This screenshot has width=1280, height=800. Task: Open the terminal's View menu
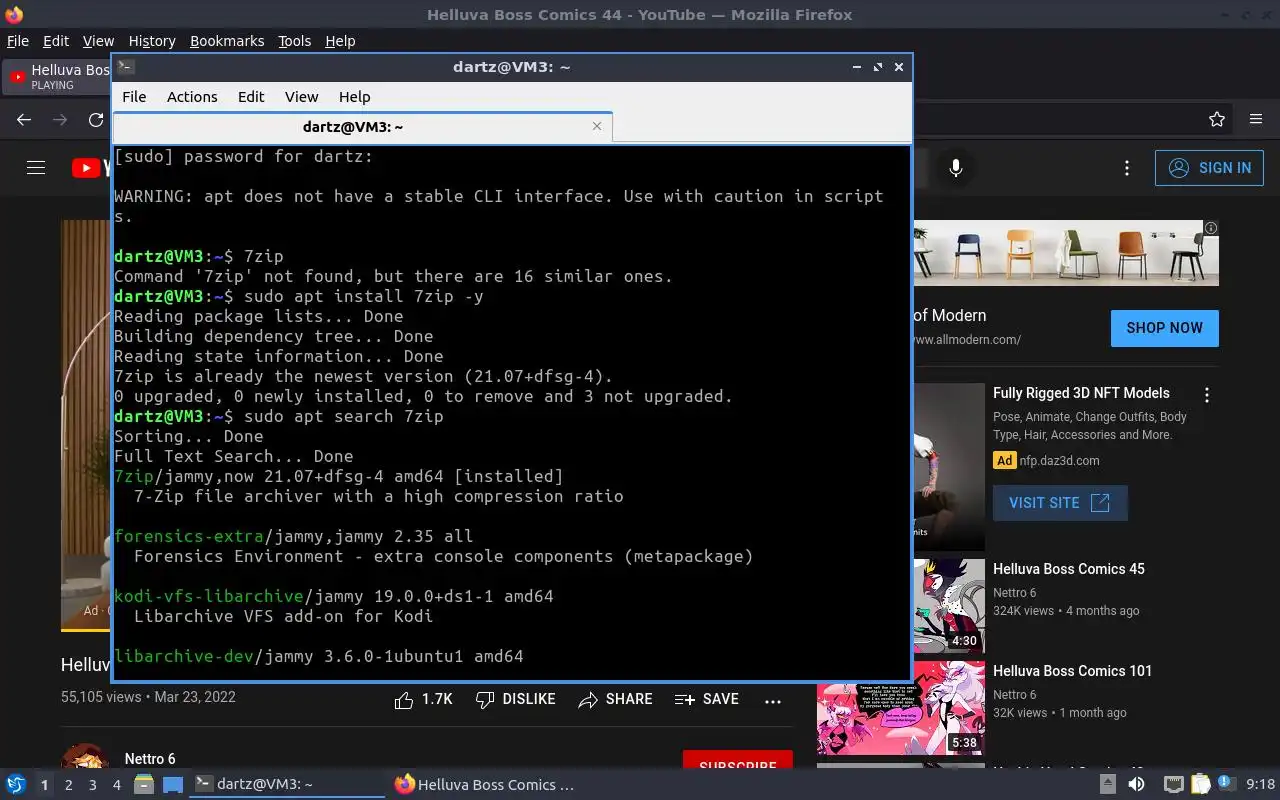tap(301, 97)
